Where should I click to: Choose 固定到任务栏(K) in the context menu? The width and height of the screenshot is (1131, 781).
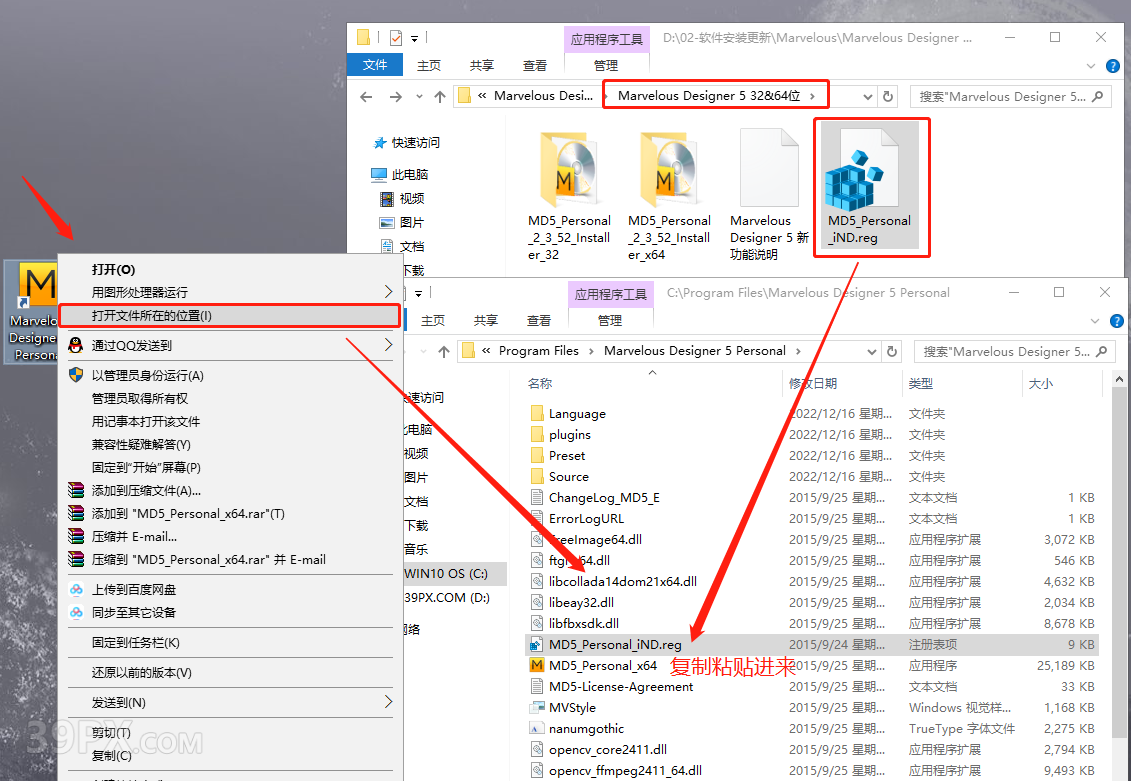click(x=229, y=642)
